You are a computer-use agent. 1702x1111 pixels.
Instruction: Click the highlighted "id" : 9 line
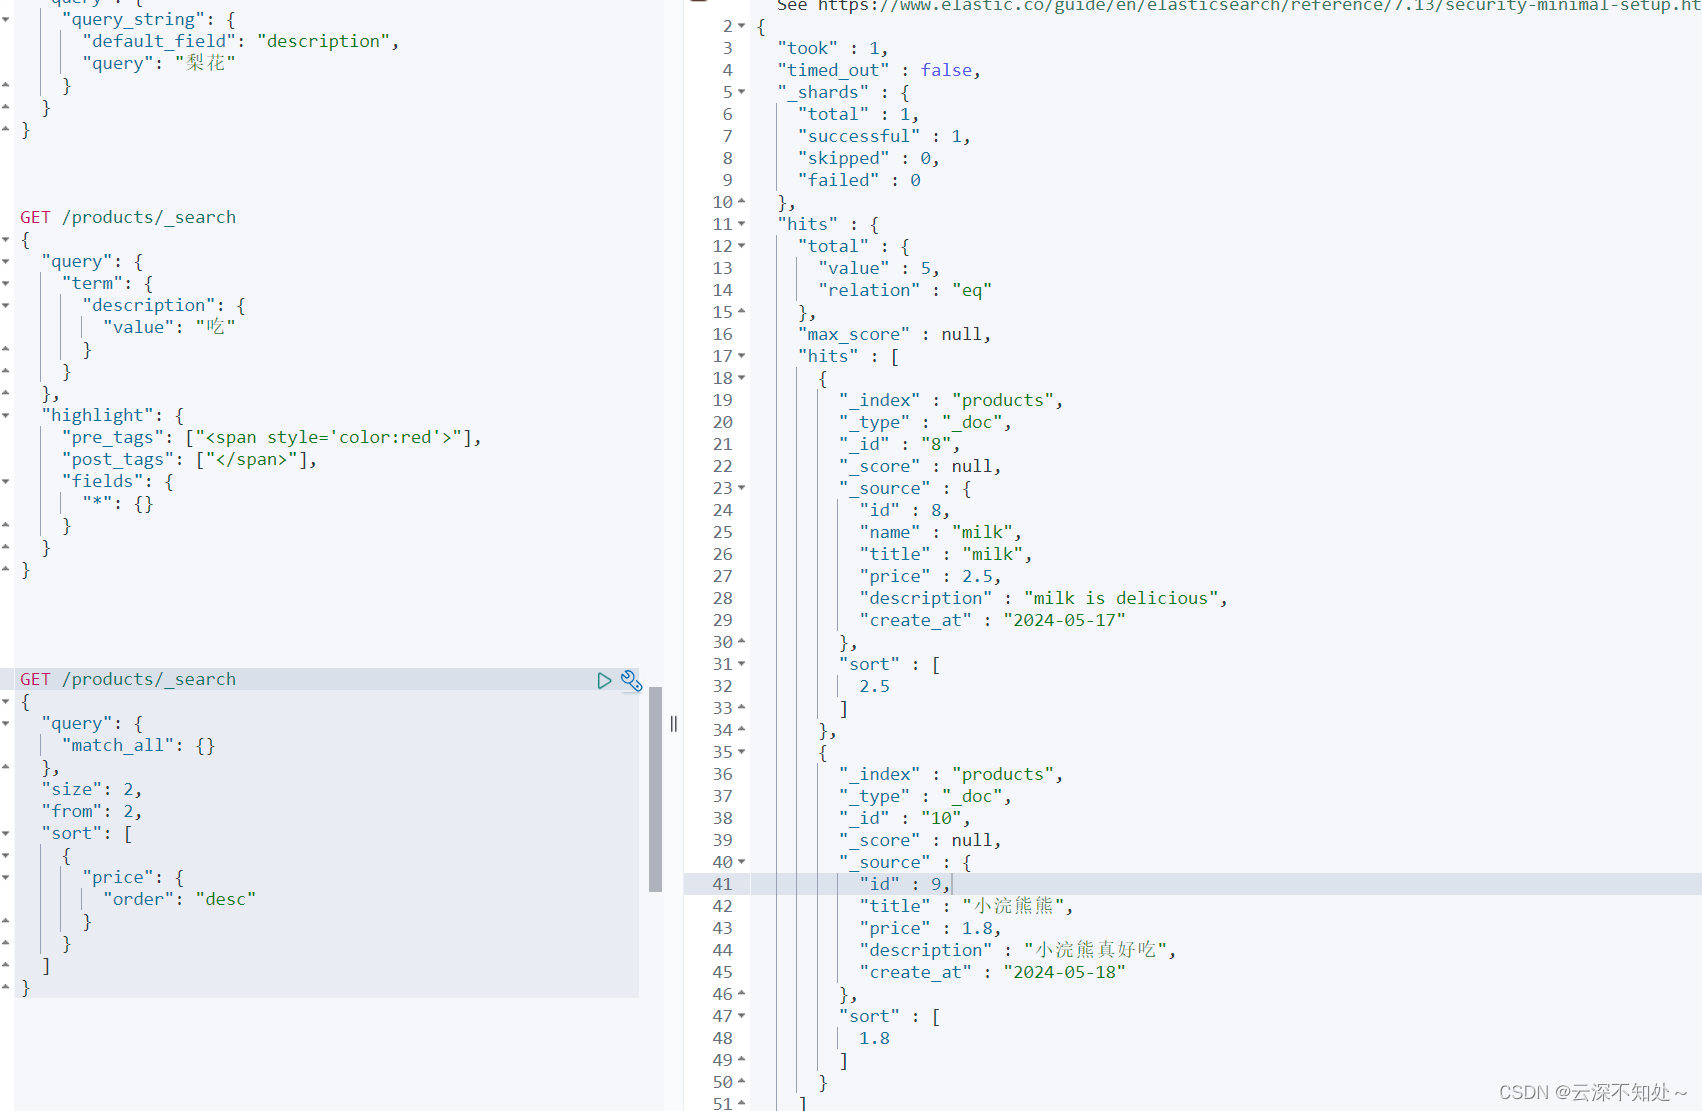pyautogui.click(x=904, y=884)
